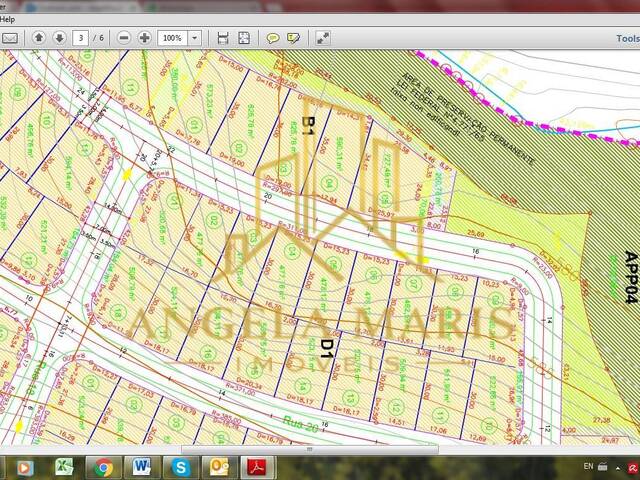Open the Tools pane
640x480 pixels.
[x=627, y=38]
